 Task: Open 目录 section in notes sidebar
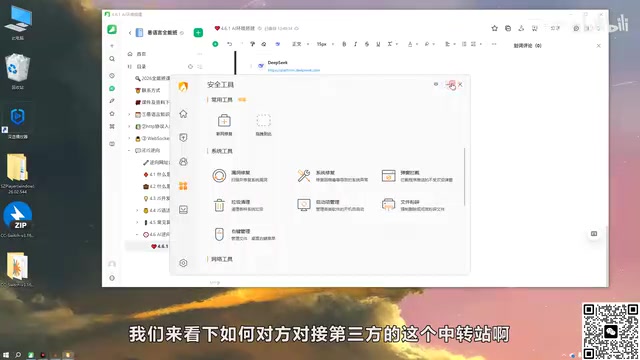141,66
